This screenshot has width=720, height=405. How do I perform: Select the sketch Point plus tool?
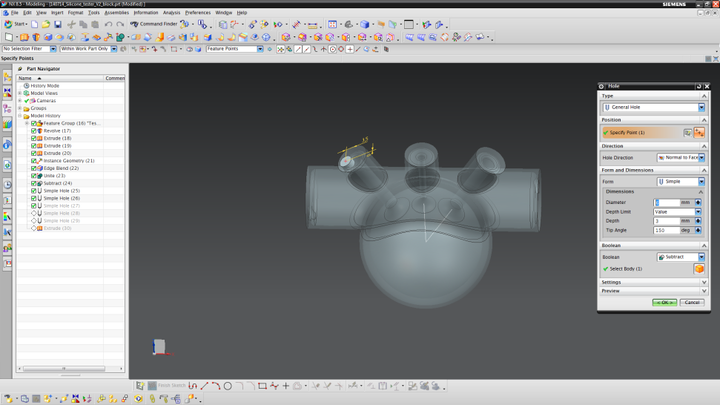[286, 386]
